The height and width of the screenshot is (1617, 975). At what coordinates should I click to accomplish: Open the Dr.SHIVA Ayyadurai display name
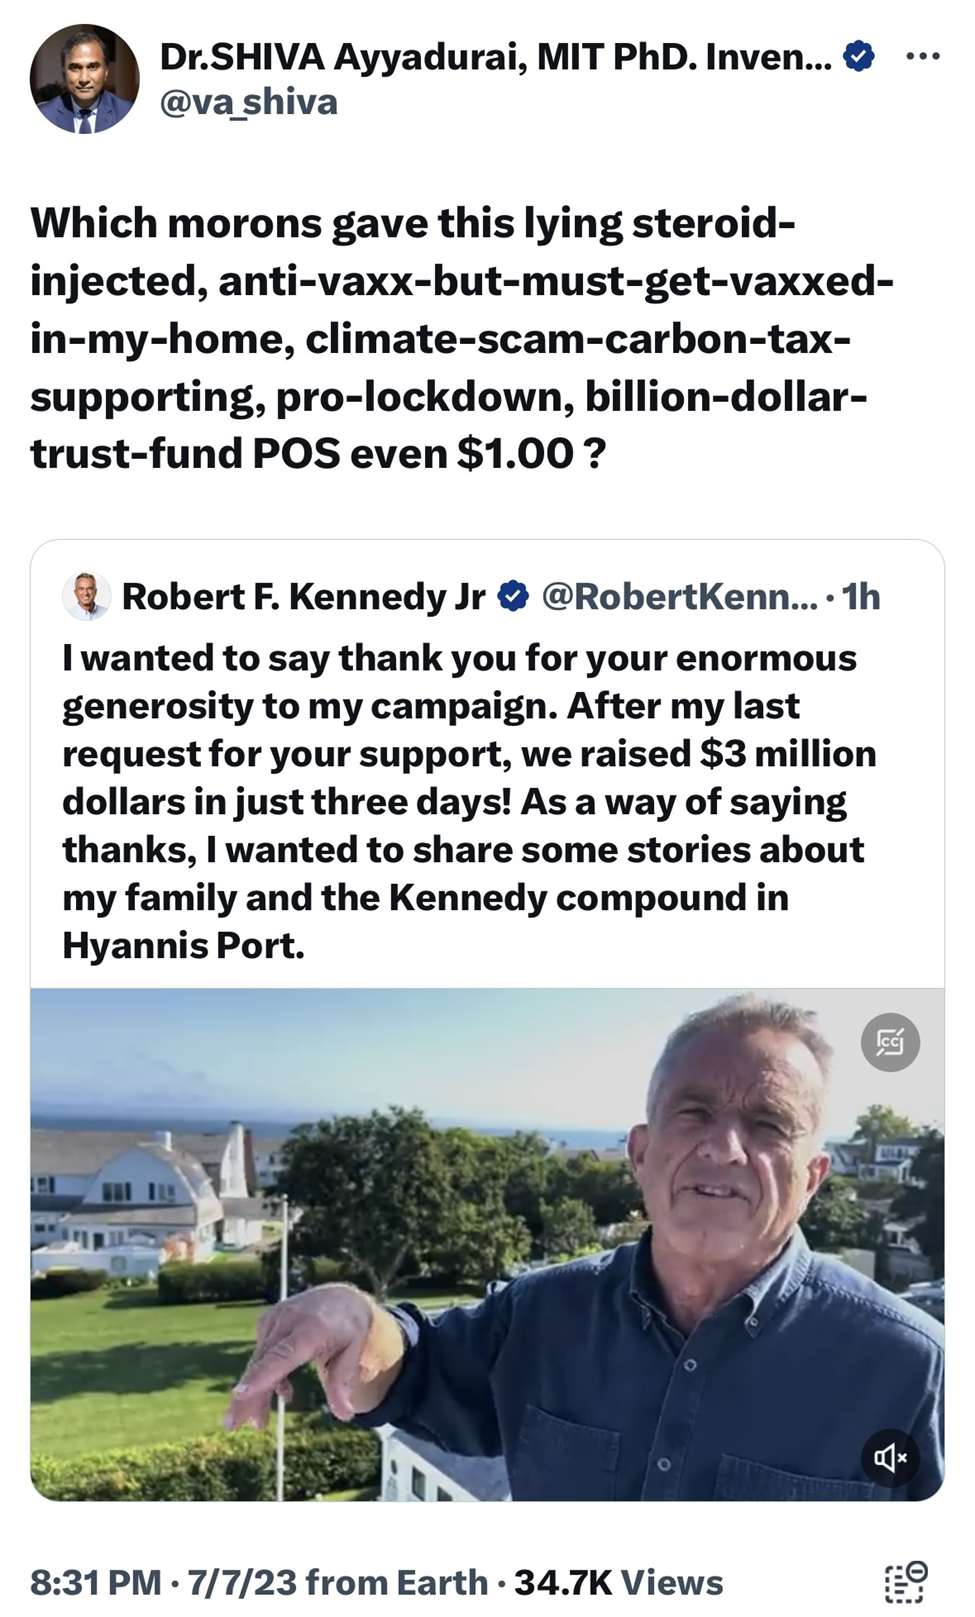coord(495,58)
